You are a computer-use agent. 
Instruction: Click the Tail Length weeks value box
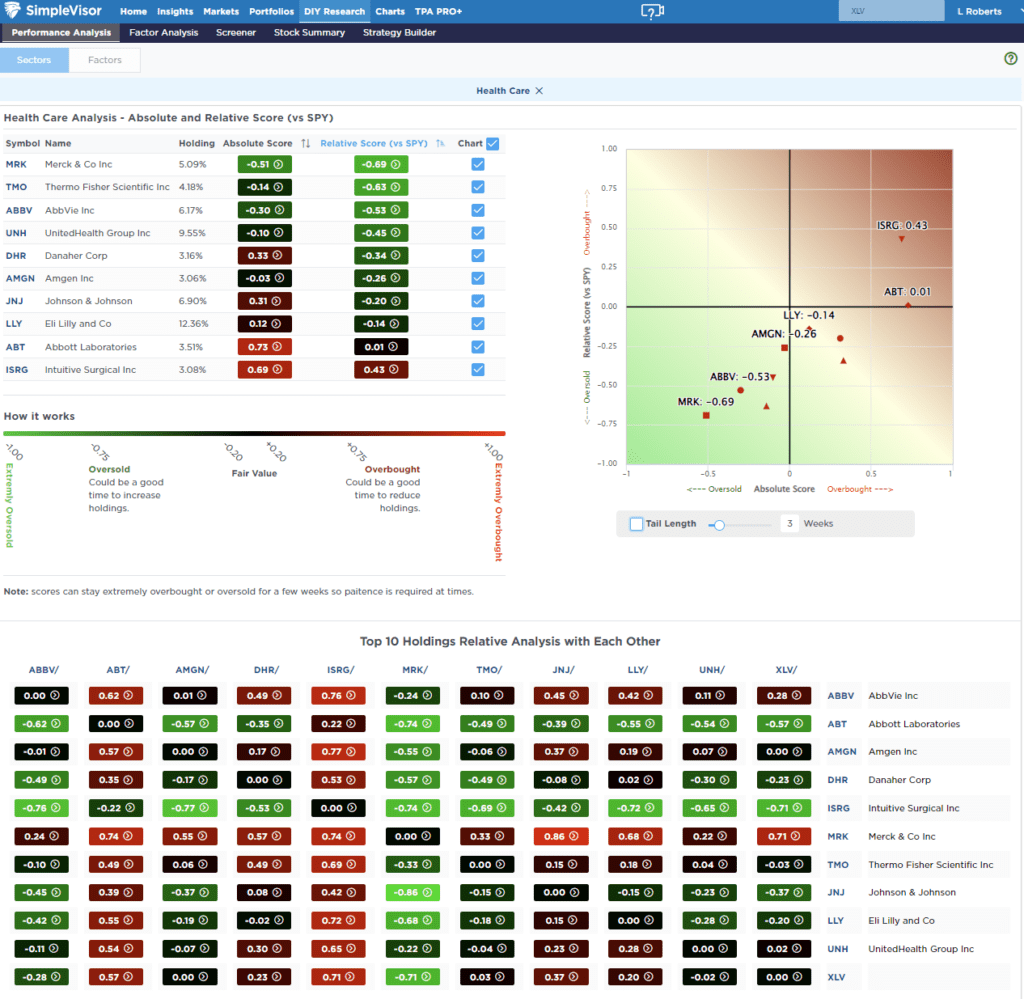coord(790,524)
